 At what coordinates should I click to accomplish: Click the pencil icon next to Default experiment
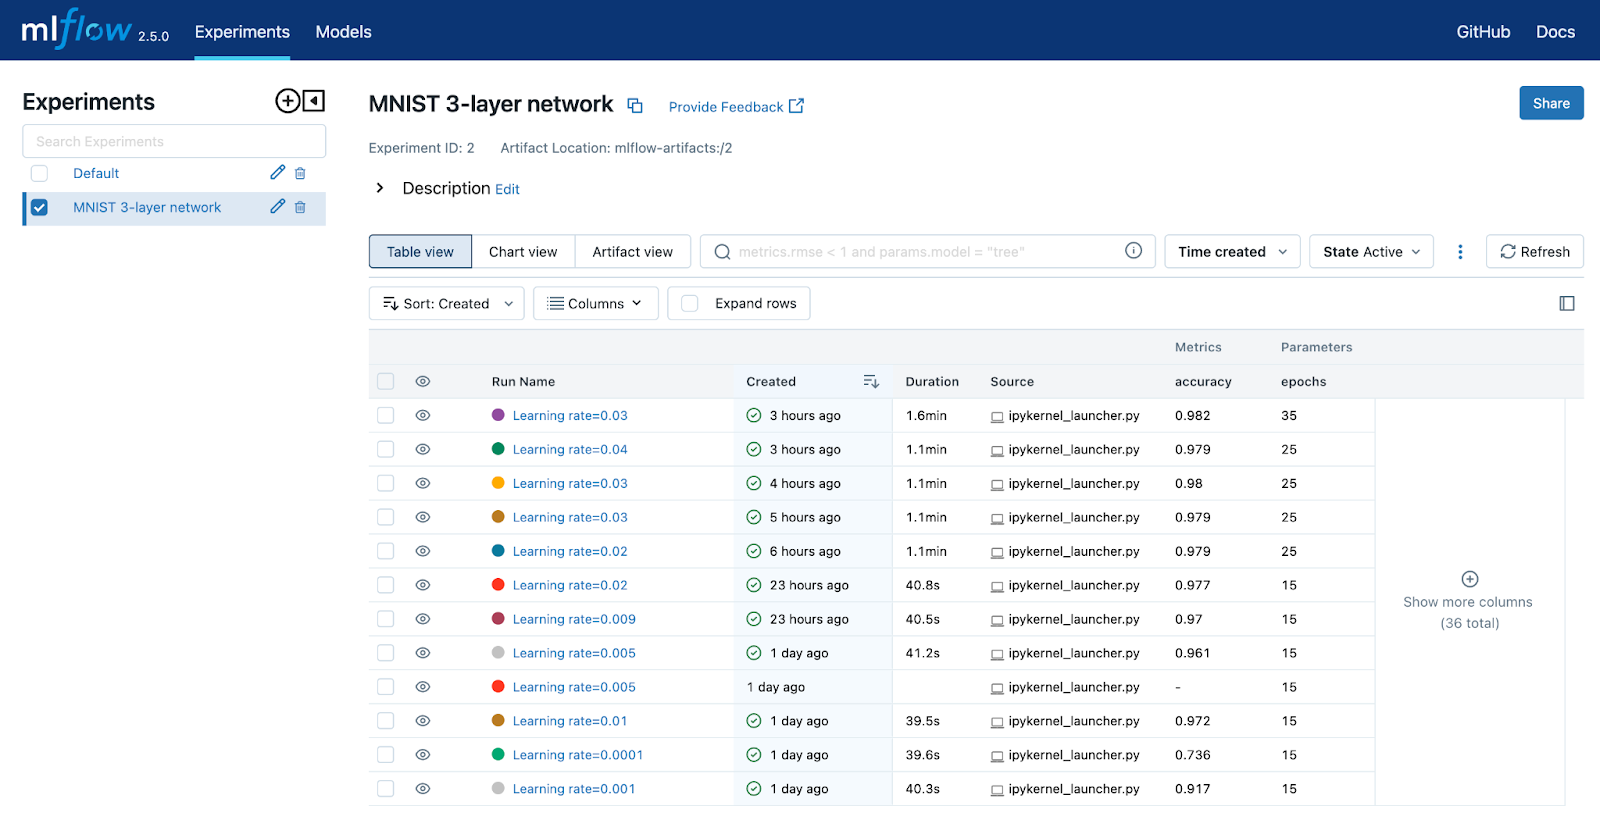pos(278,173)
